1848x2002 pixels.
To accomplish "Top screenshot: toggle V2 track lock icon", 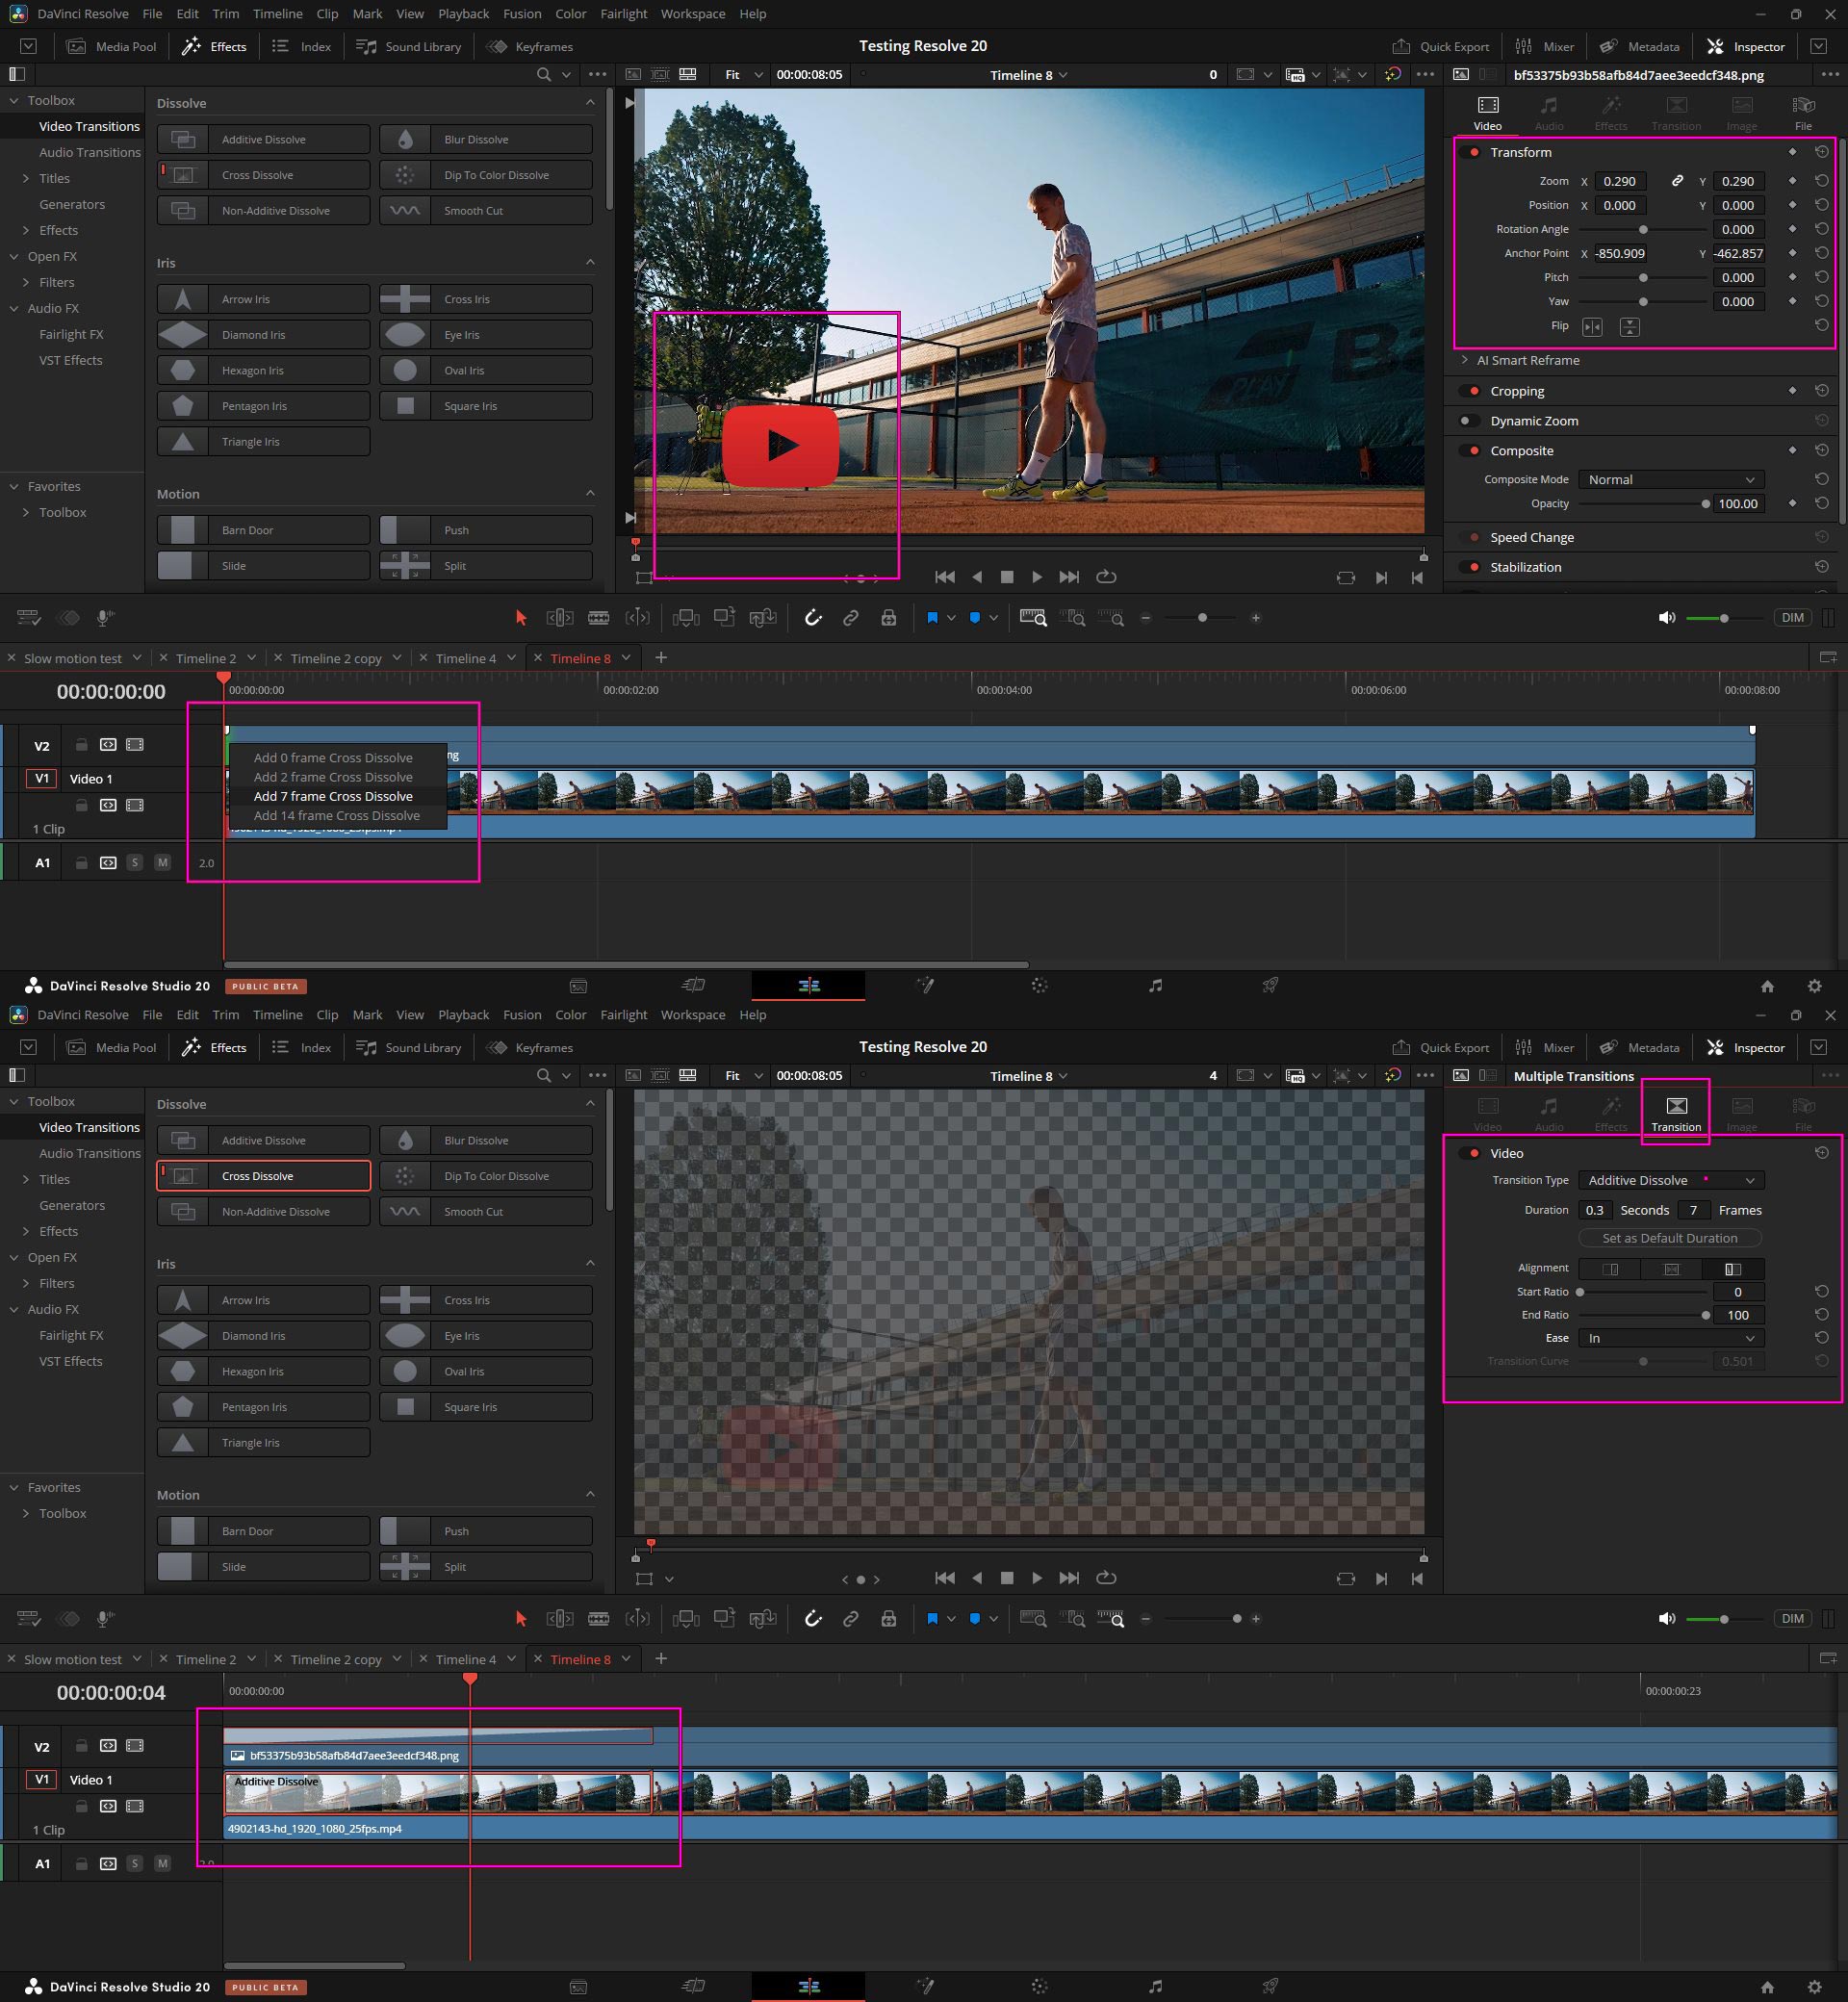I will (x=82, y=745).
